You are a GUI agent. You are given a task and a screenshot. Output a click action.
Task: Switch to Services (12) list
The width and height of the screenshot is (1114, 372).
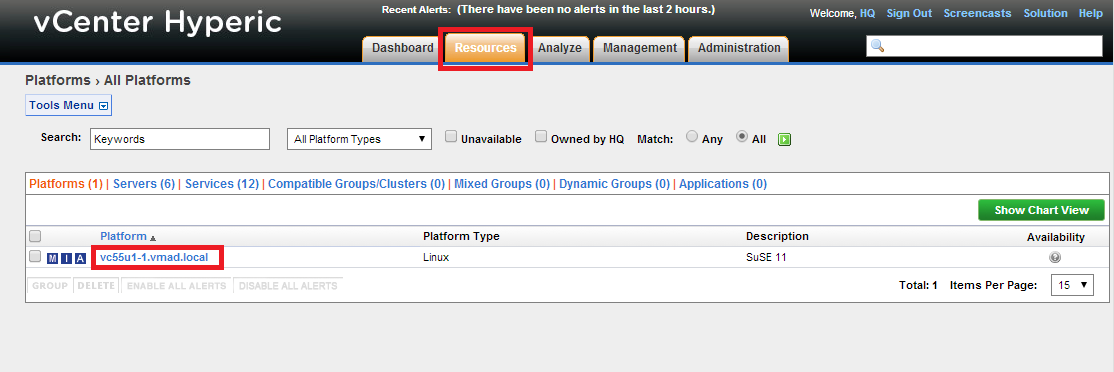tap(222, 184)
